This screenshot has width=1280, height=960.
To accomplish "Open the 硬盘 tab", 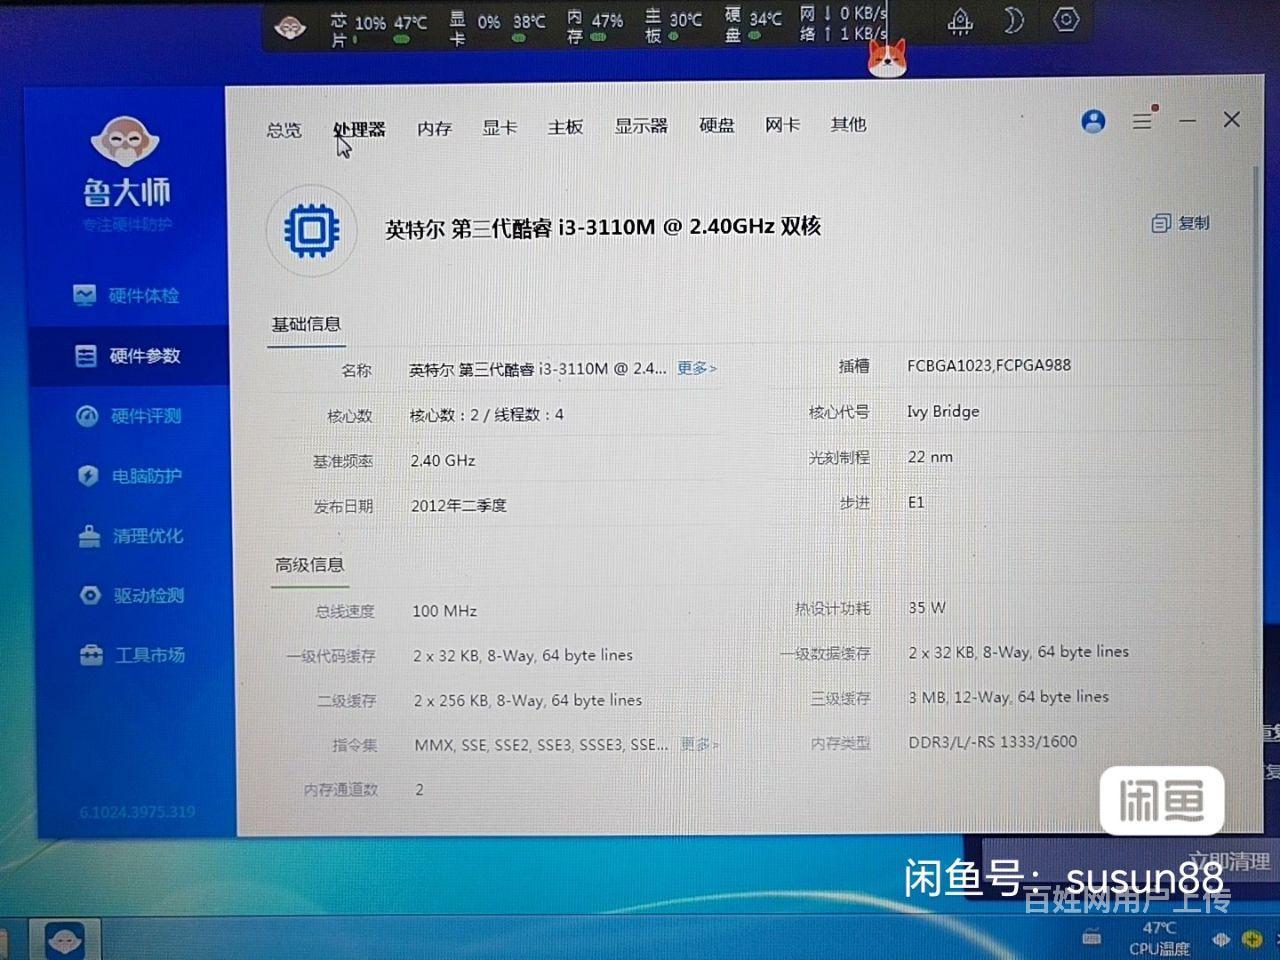I will coord(716,125).
